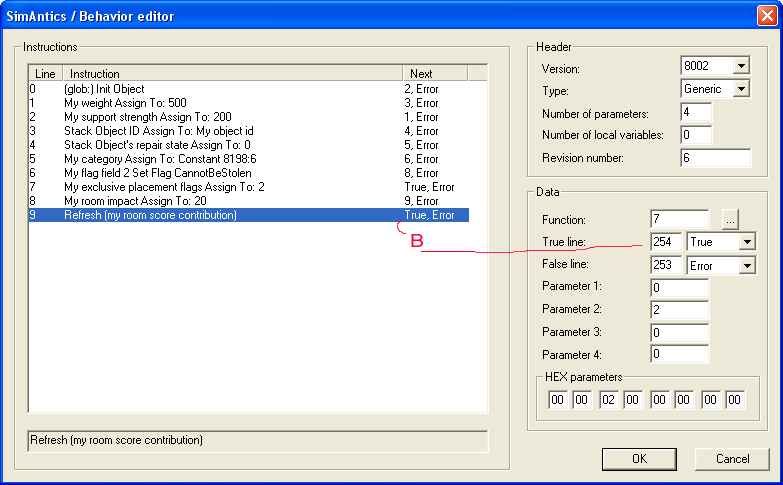Dismiss dialog with Cancel button

pyautogui.click(x=732, y=459)
